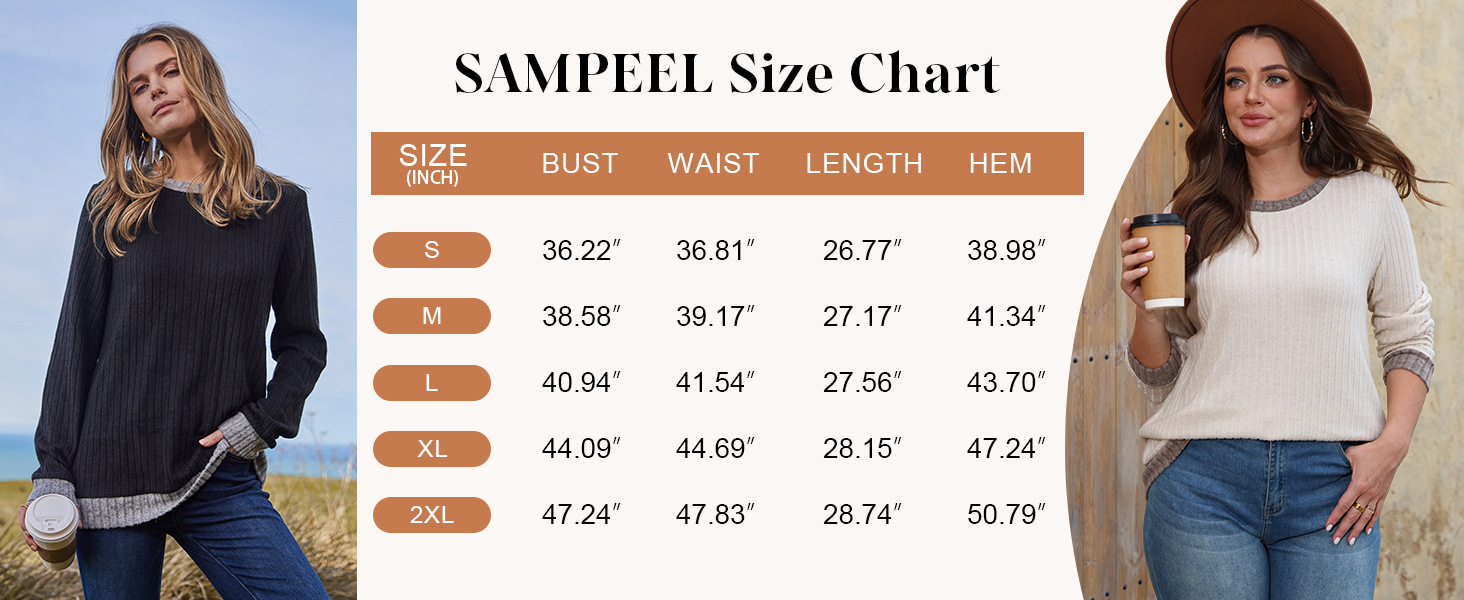This screenshot has width=1464, height=600.
Task: Click the L length value 27.56″
Action: point(862,383)
